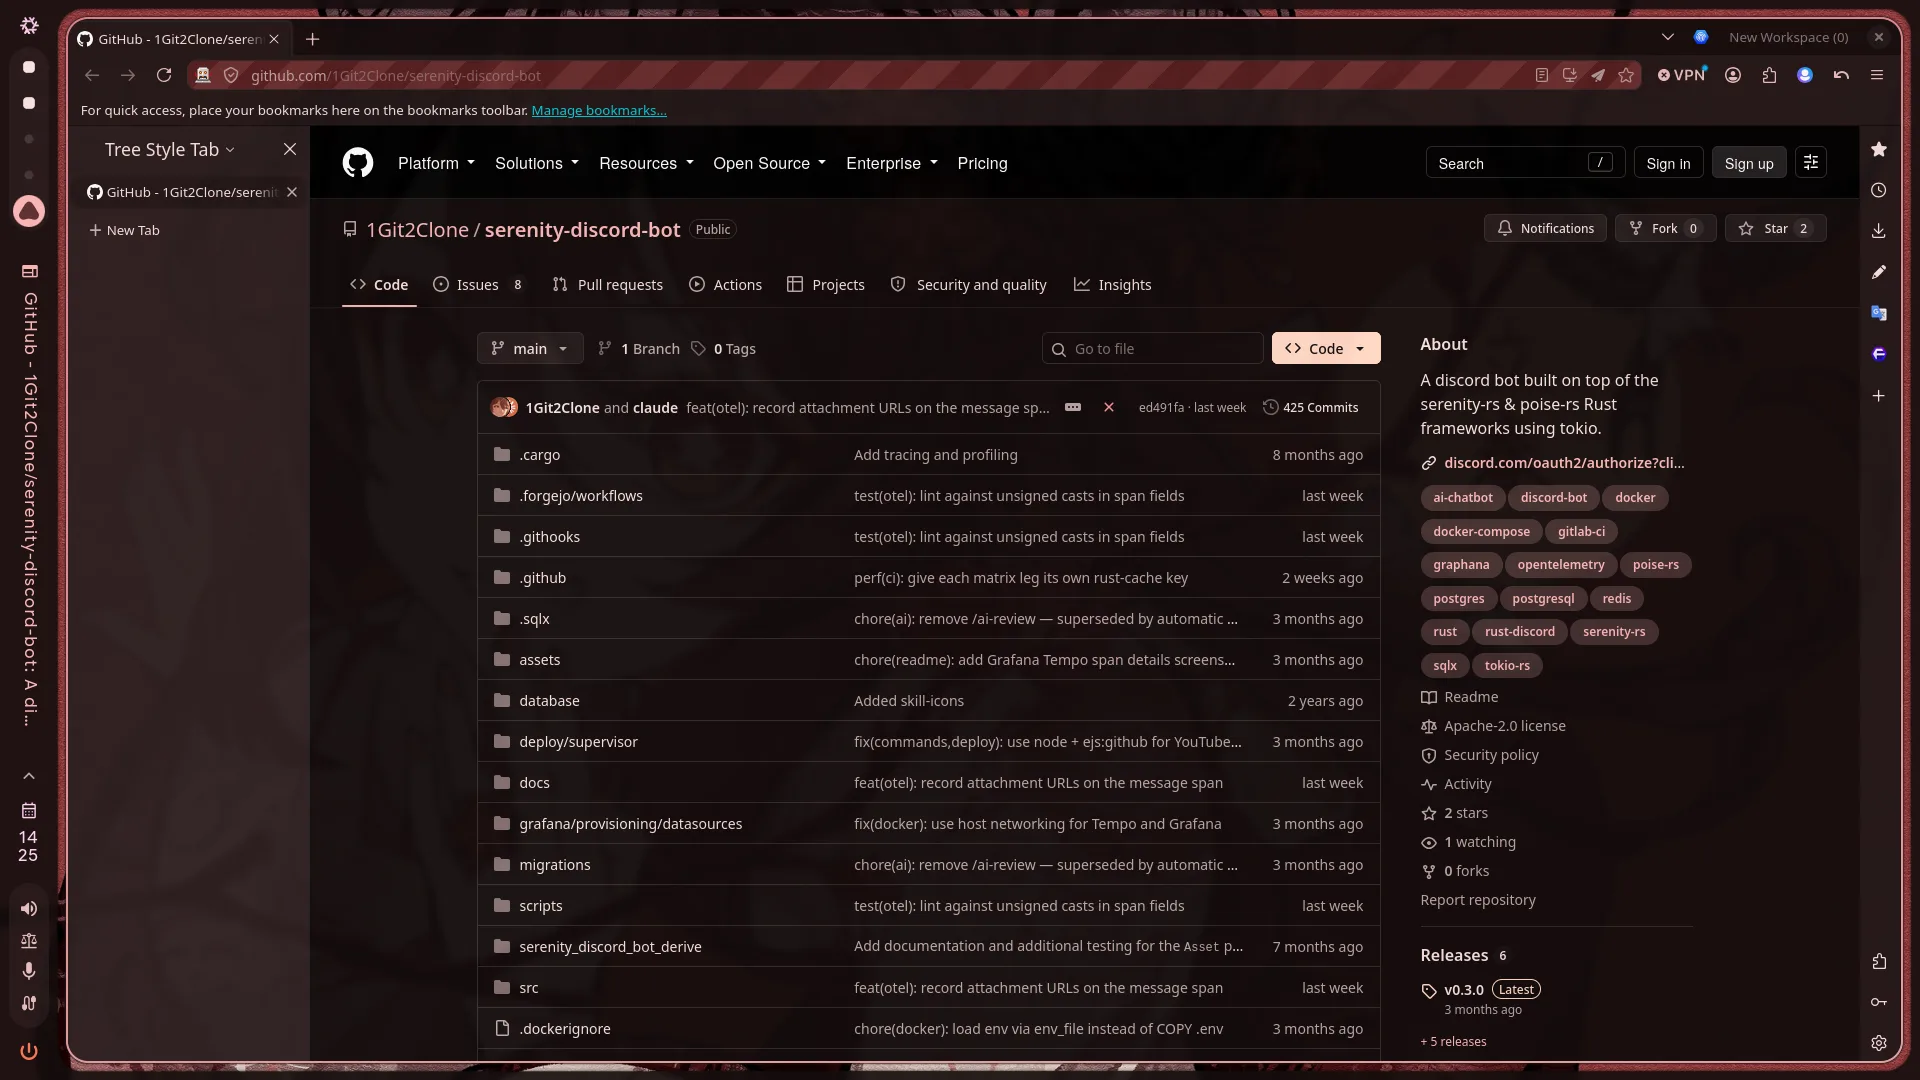
Task: Open the Manage bookmarks link
Action: pyautogui.click(x=599, y=110)
